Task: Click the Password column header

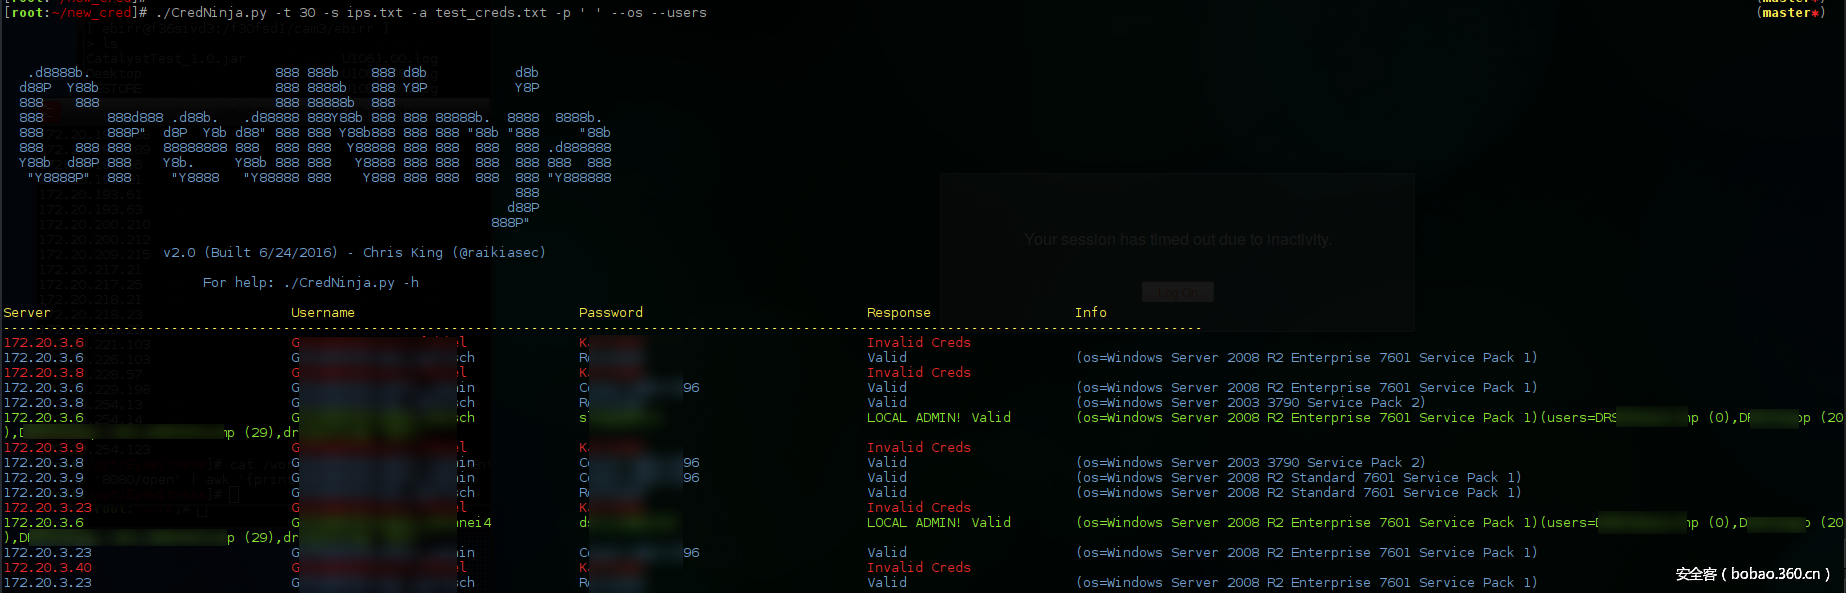Action: pyautogui.click(x=610, y=313)
